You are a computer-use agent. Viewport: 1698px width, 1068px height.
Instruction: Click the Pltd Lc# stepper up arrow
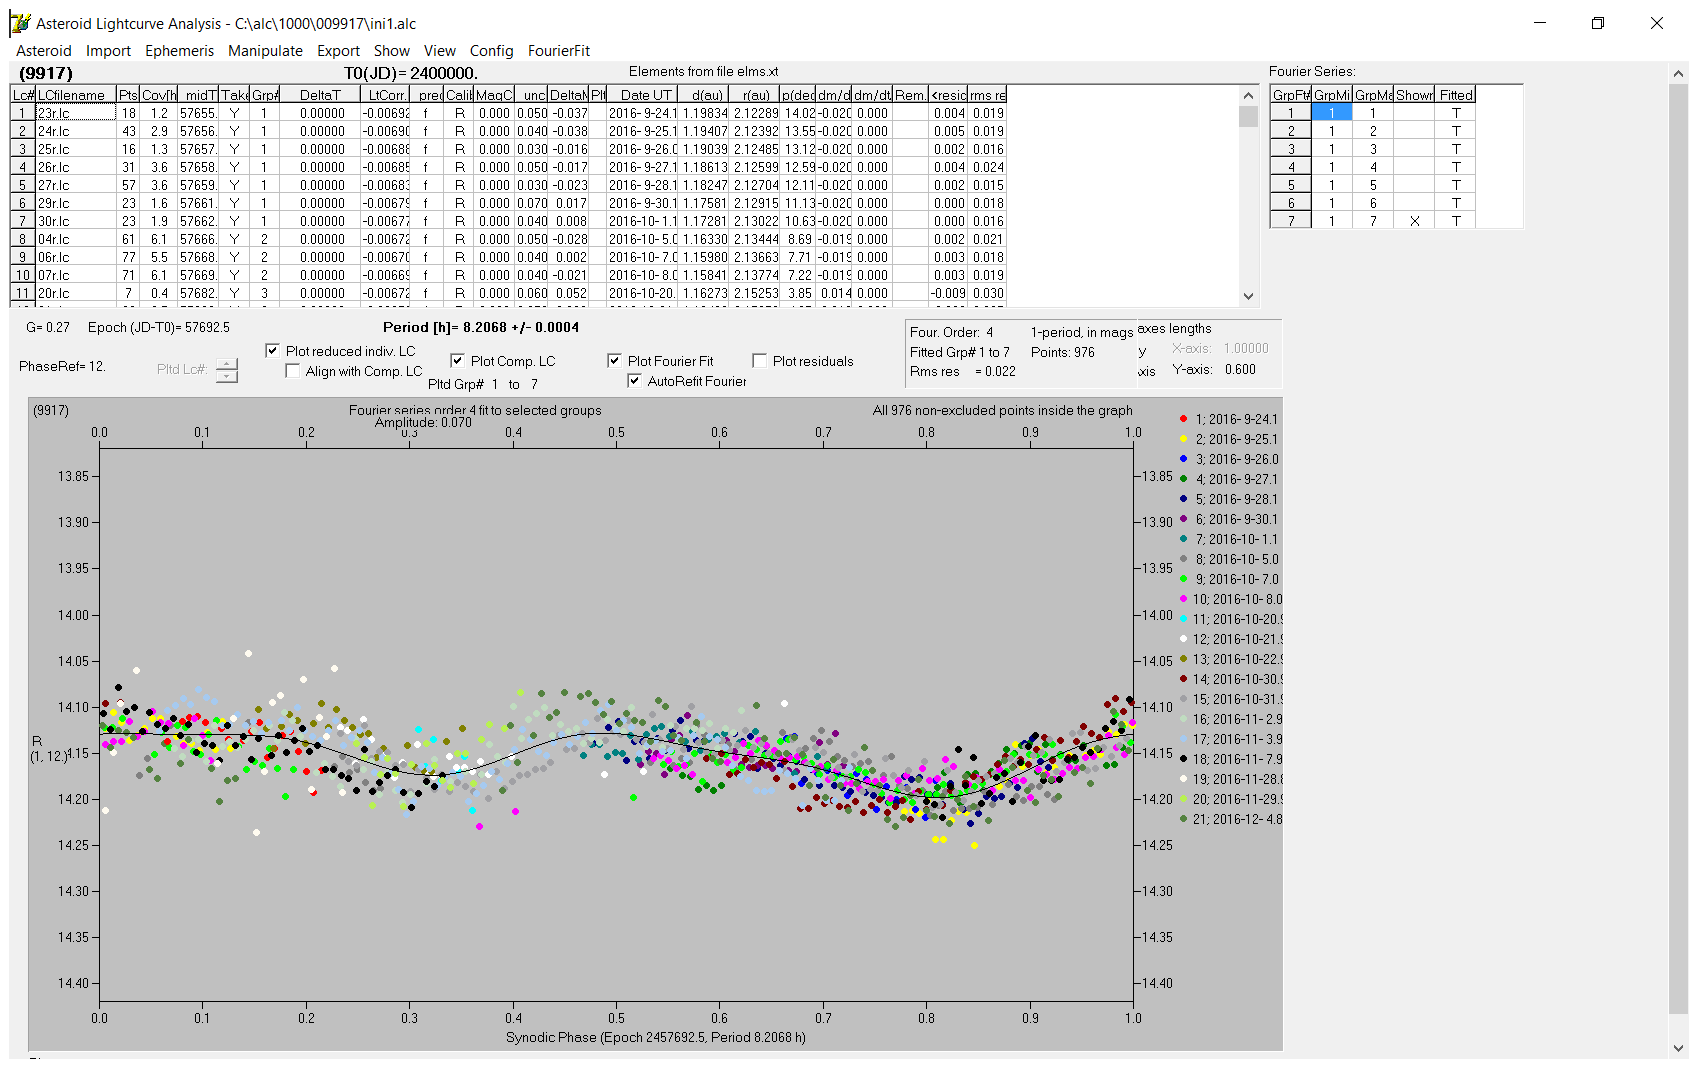(227, 364)
